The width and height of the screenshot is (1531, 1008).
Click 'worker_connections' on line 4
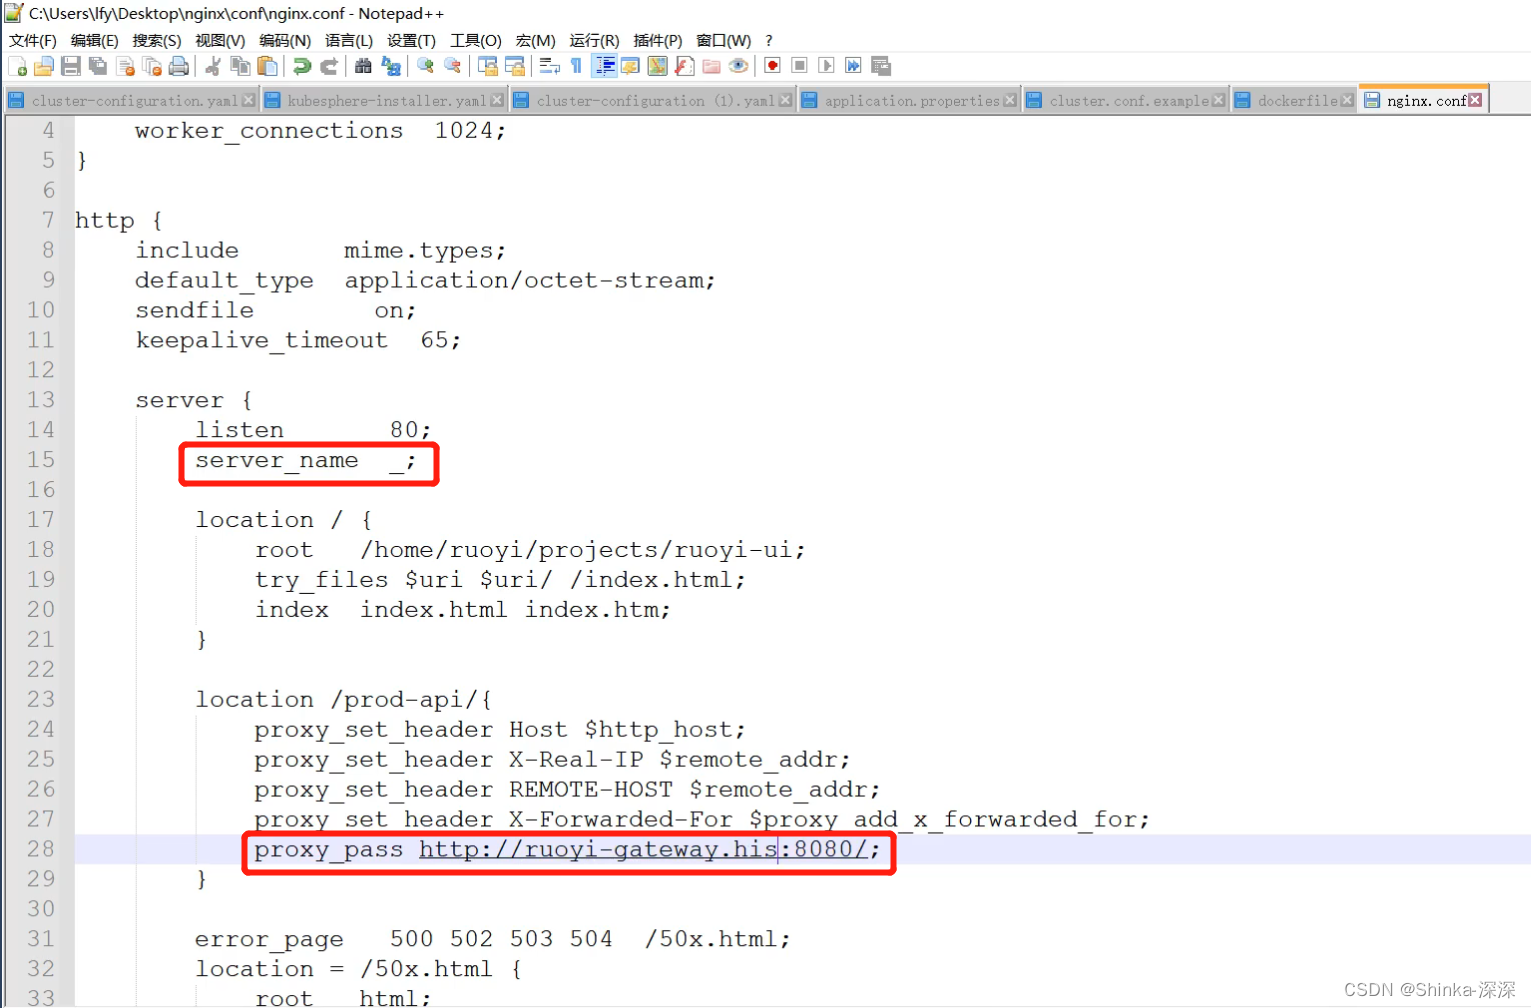tap(269, 130)
